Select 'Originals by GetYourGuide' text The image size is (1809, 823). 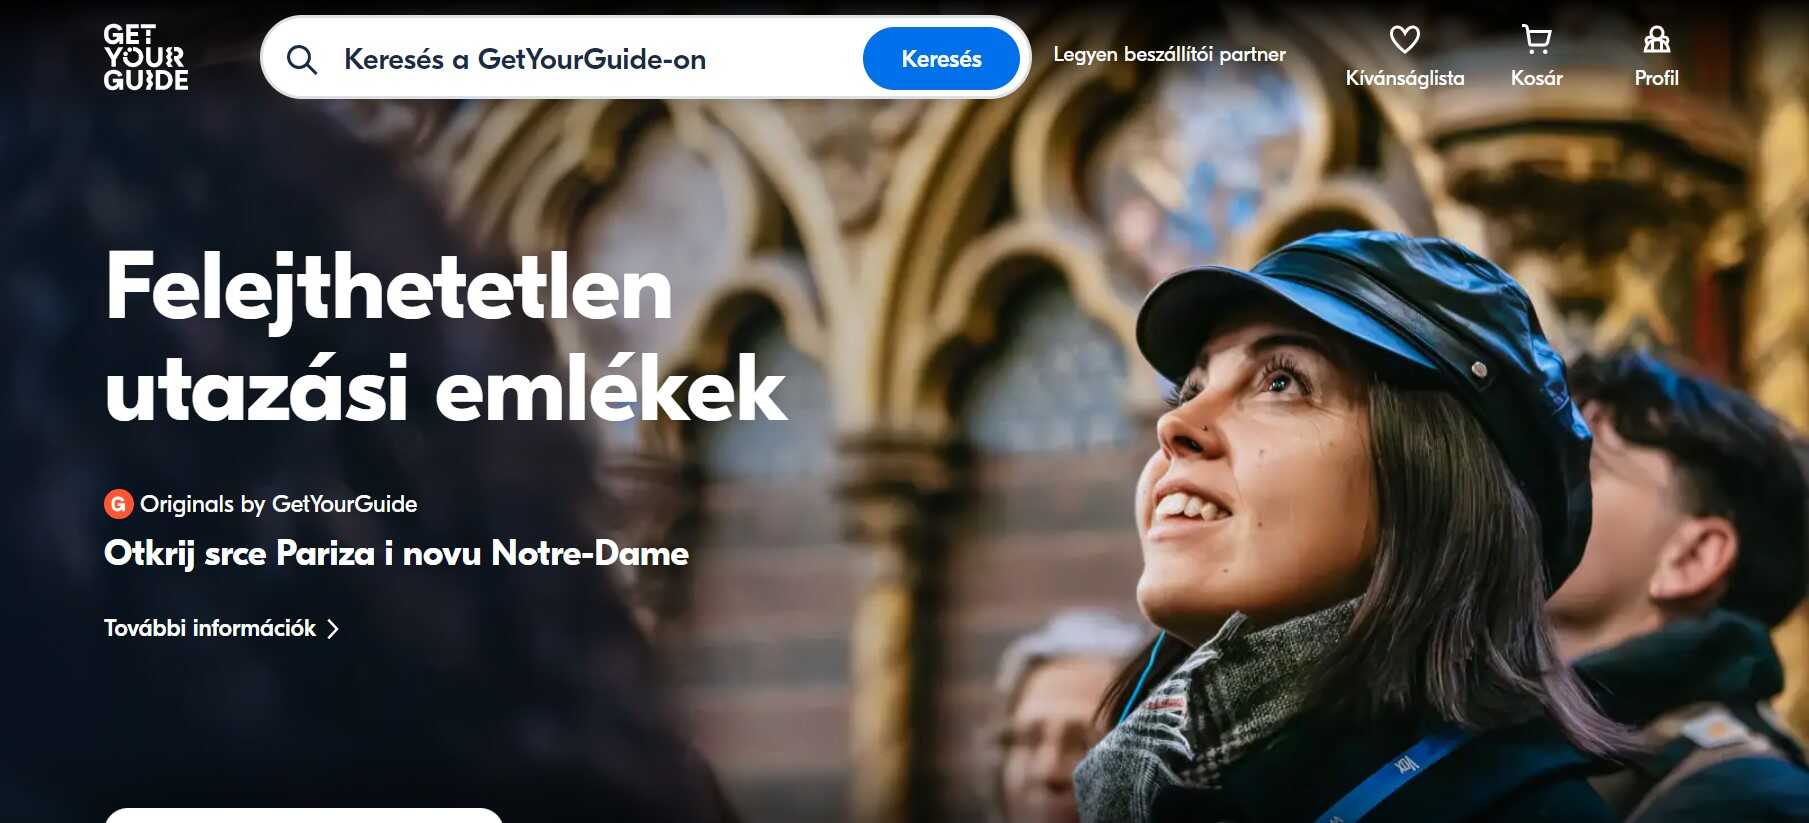coord(278,504)
